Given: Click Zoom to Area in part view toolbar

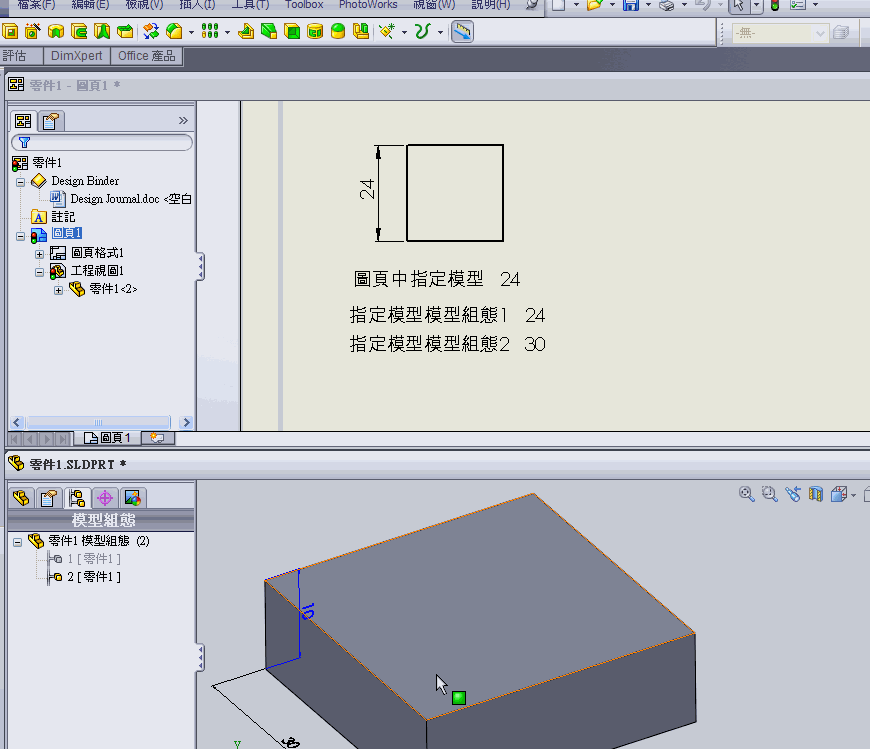Looking at the screenshot, I should click(x=770, y=494).
